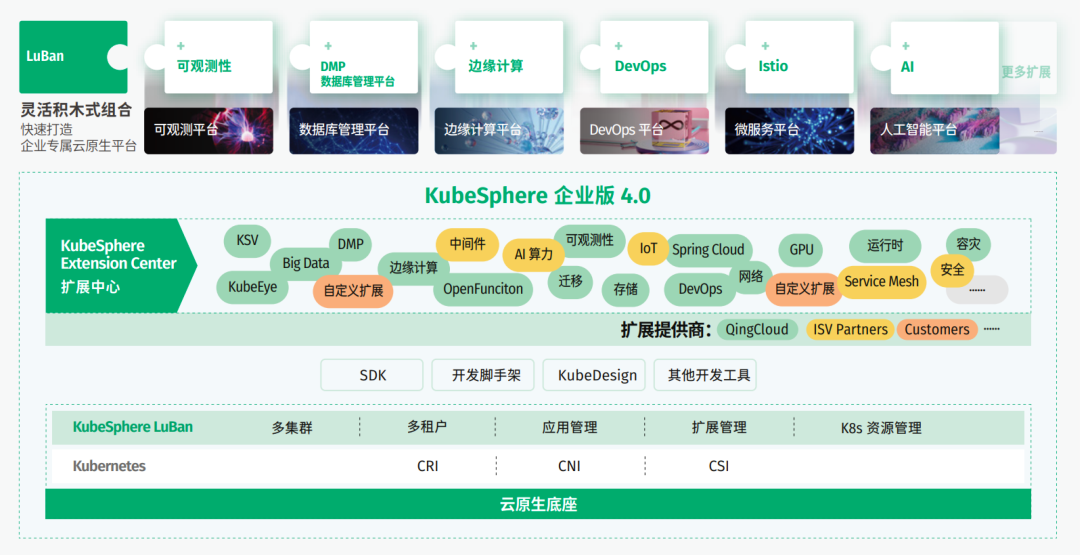Select the 边缘计算 plus card at top
The image size is (1080, 555).
coord(509,57)
